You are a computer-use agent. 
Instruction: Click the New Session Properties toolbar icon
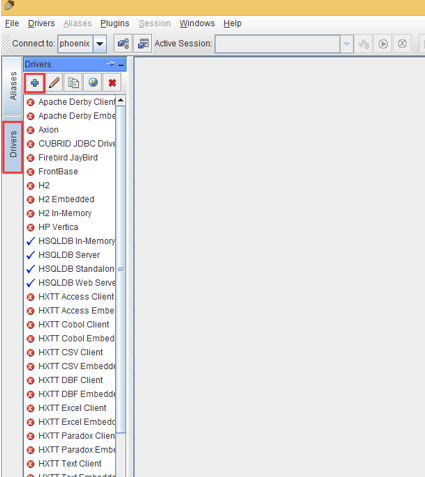[143, 44]
